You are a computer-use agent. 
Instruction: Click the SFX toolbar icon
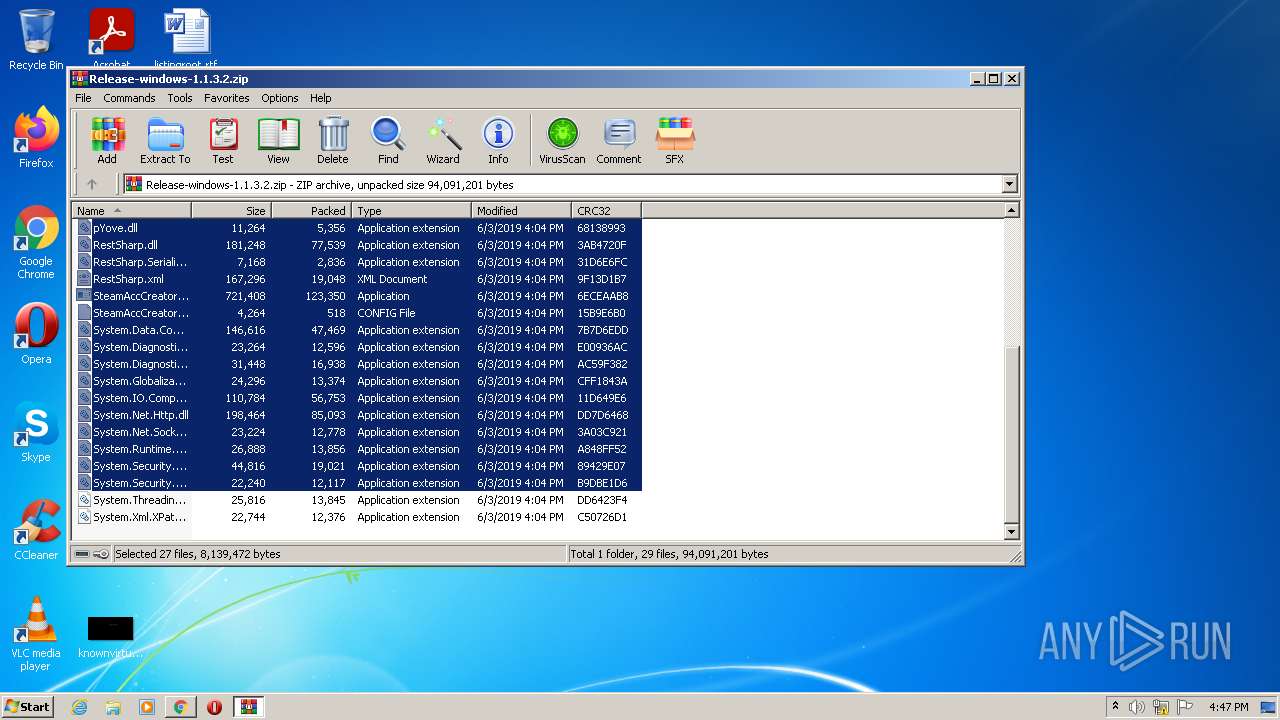coord(675,140)
